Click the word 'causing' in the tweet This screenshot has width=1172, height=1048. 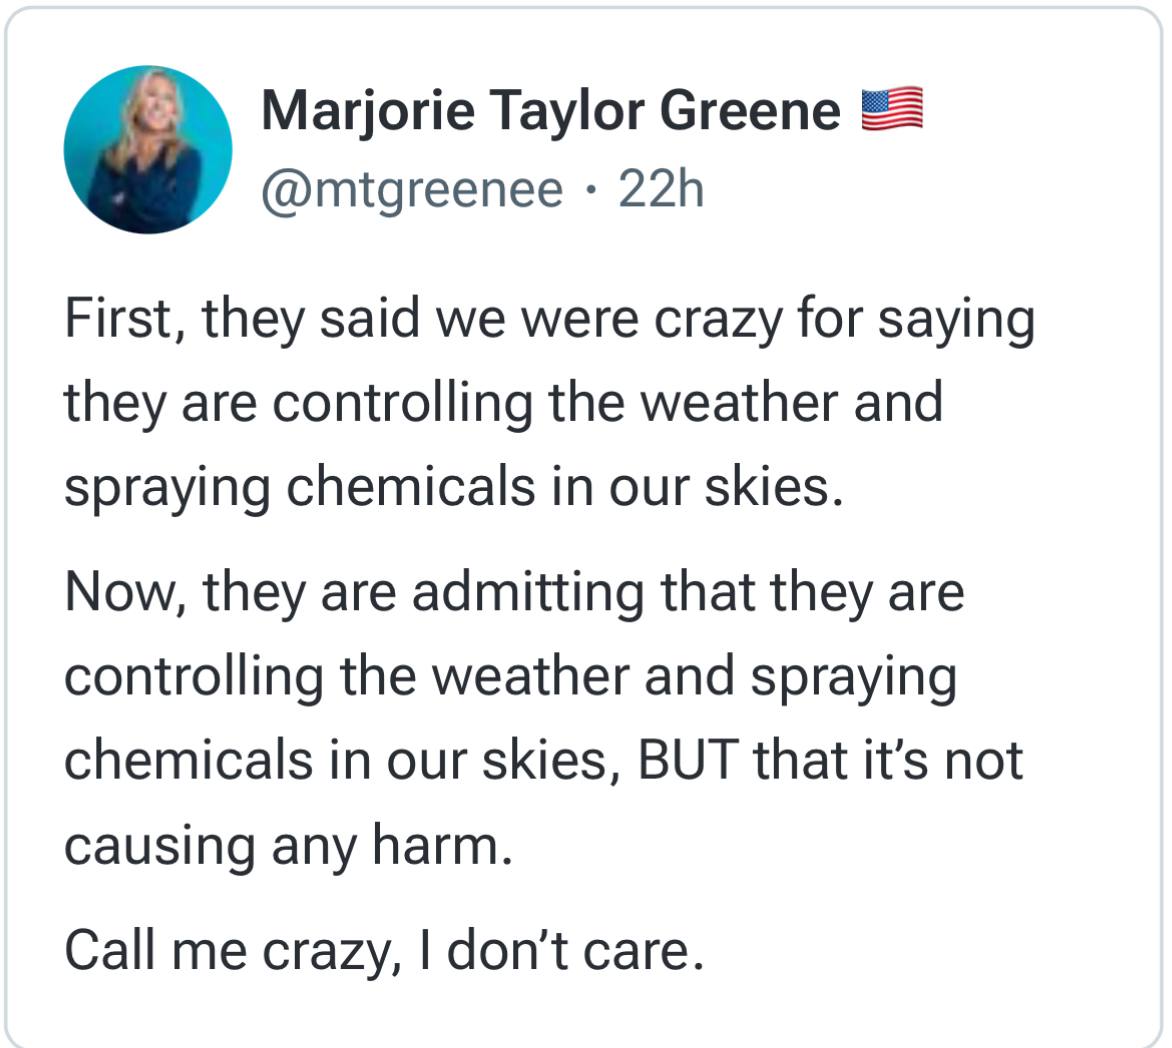tap(160, 848)
